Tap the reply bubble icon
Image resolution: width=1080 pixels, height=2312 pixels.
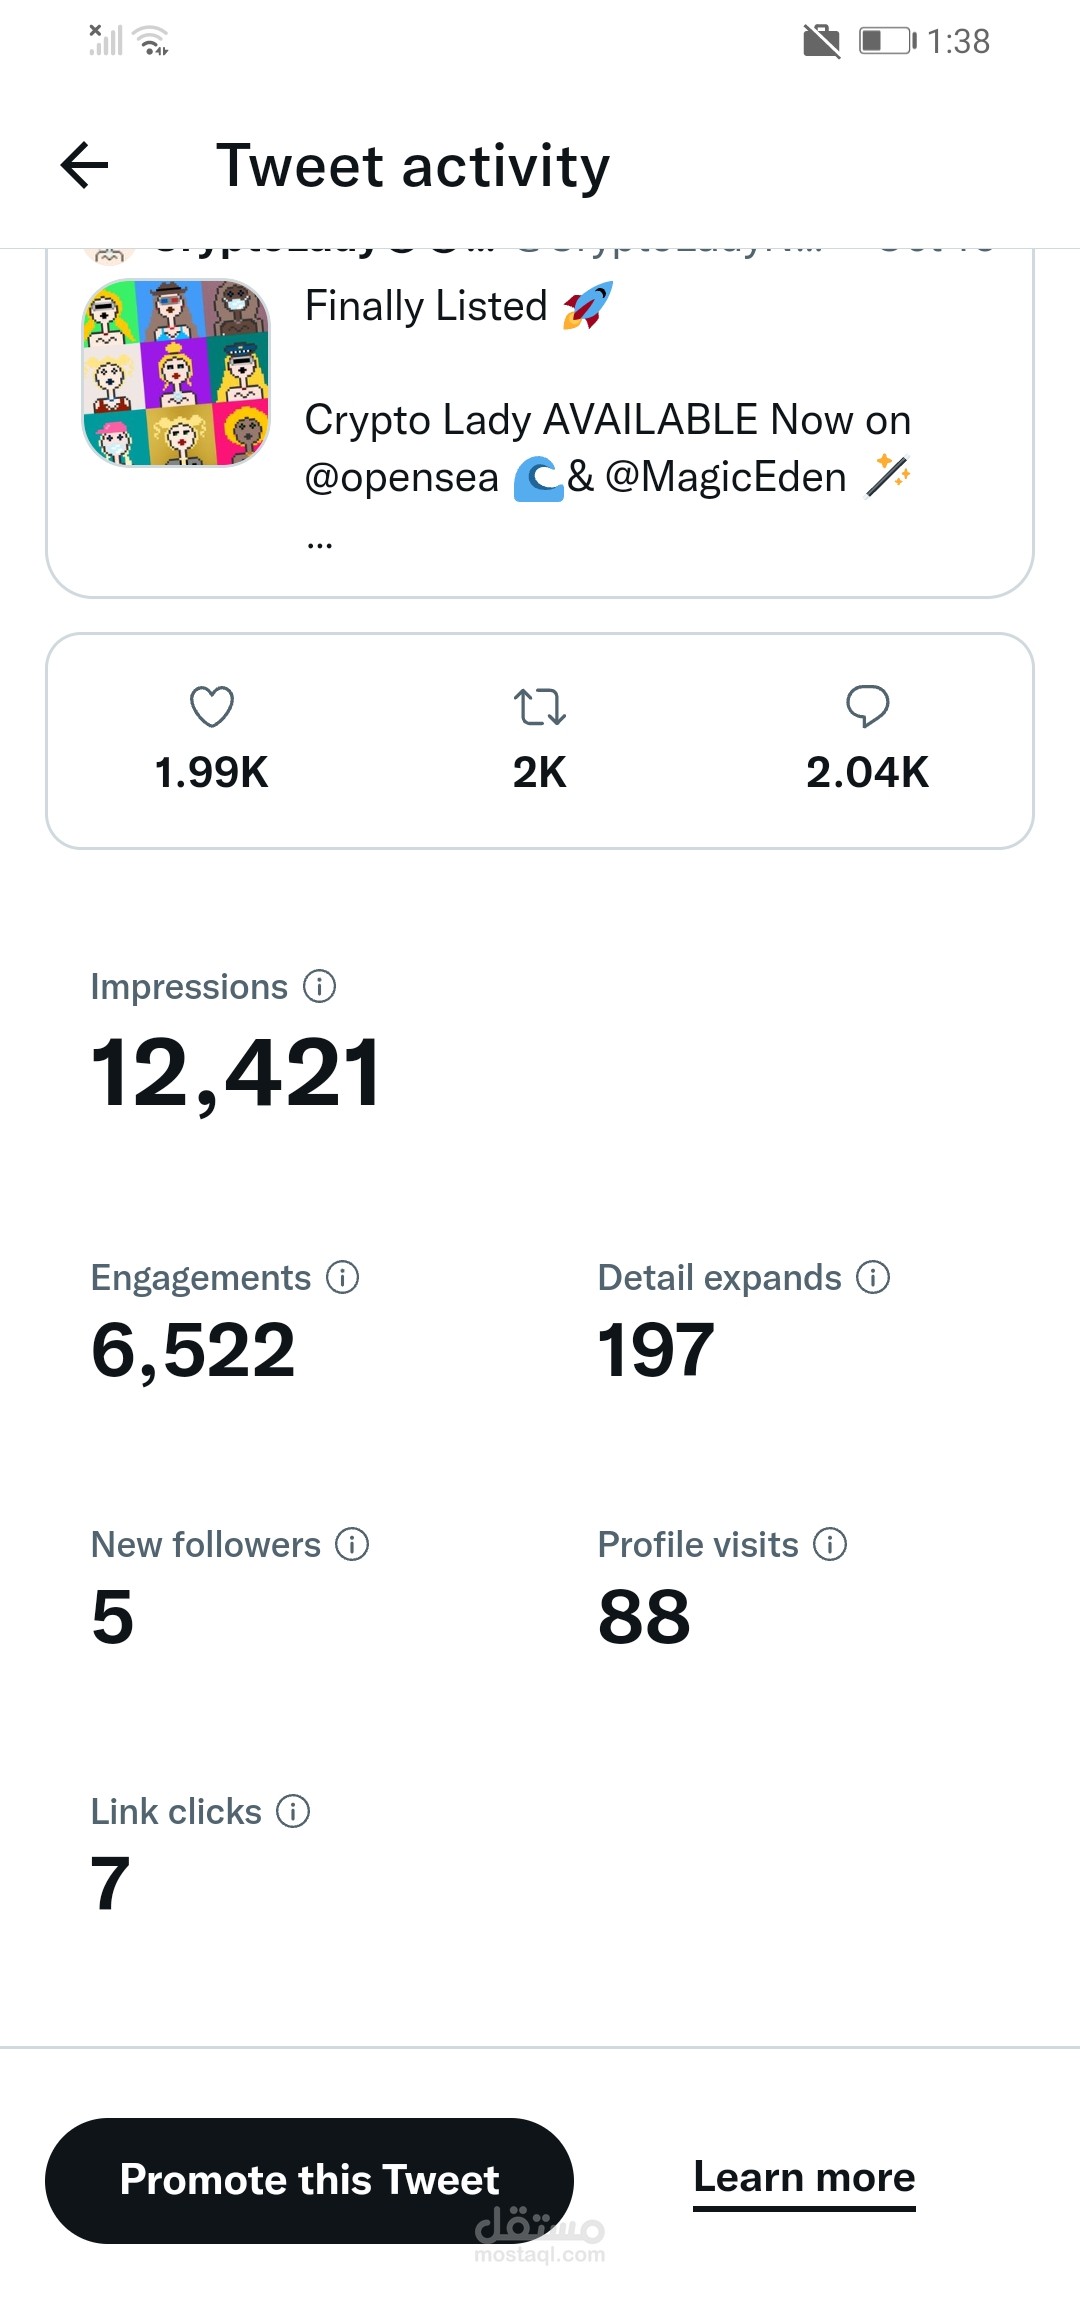(867, 706)
